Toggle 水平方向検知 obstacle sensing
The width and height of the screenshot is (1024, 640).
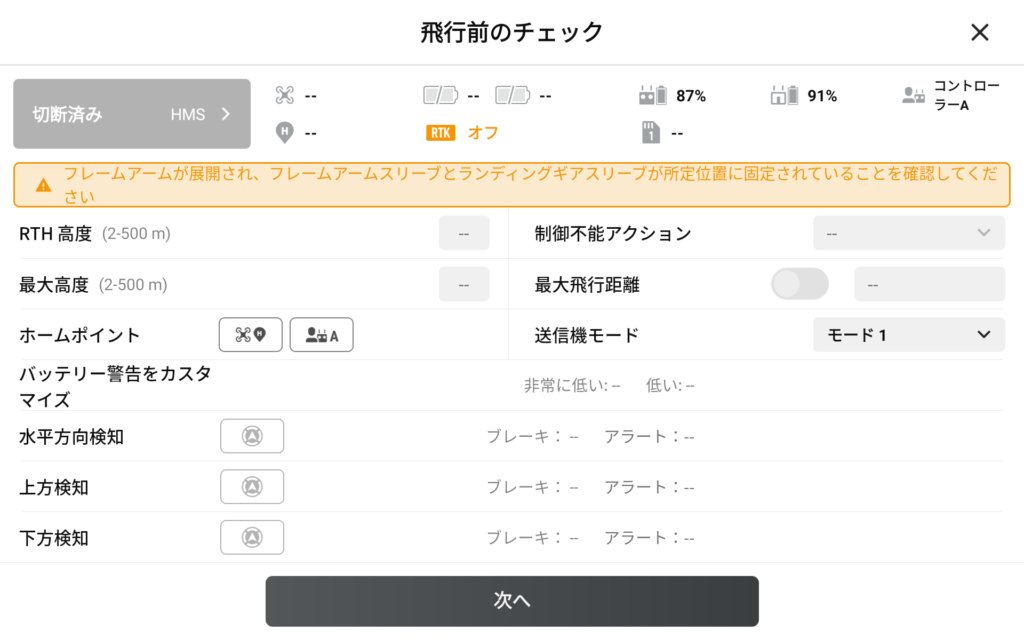(252, 436)
